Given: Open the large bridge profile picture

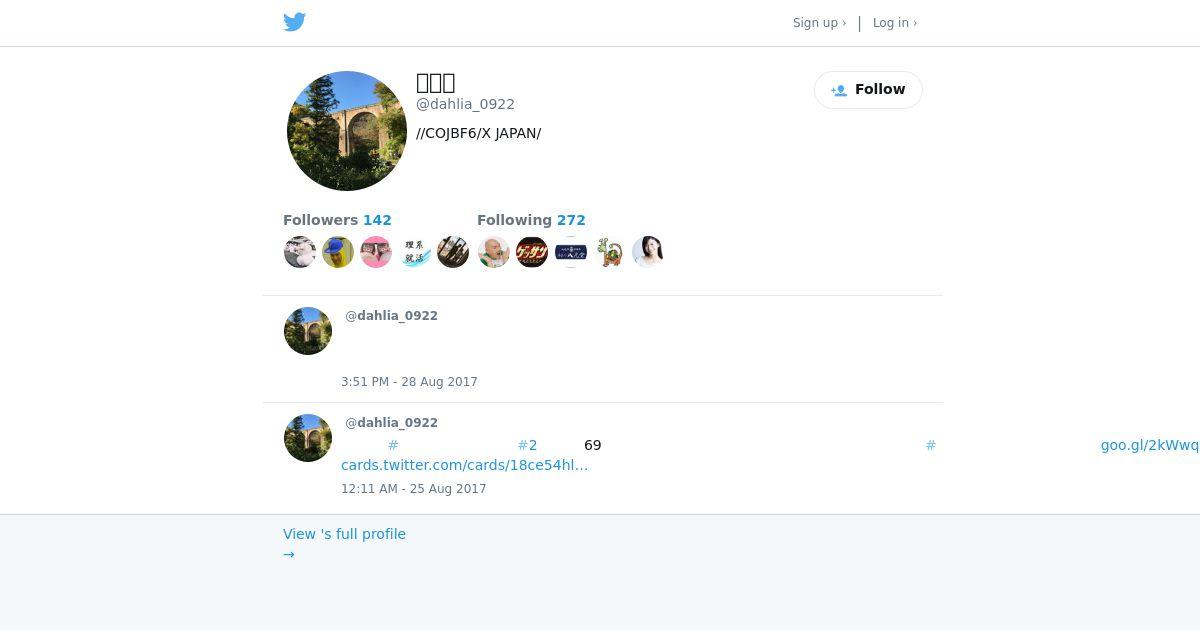Looking at the screenshot, I should tap(347, 131).
